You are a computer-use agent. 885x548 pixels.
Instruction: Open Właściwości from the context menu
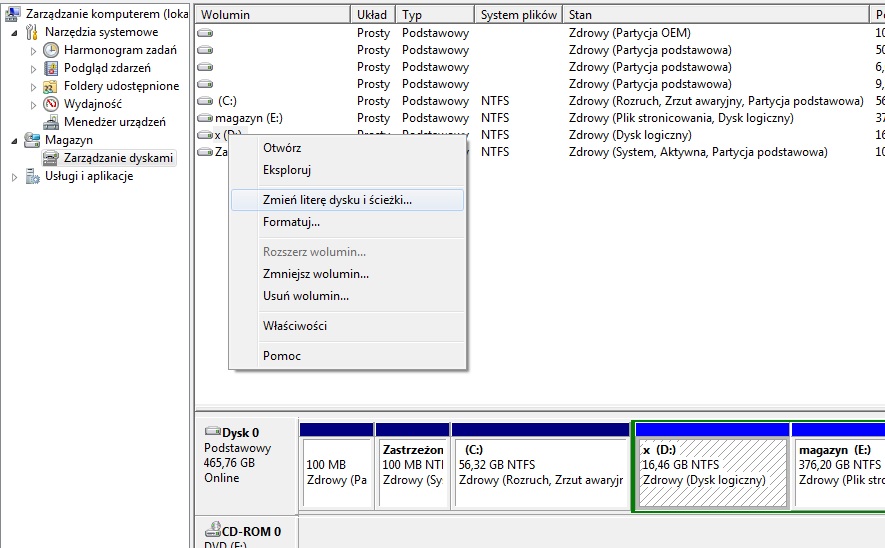(x=294, y=326)
